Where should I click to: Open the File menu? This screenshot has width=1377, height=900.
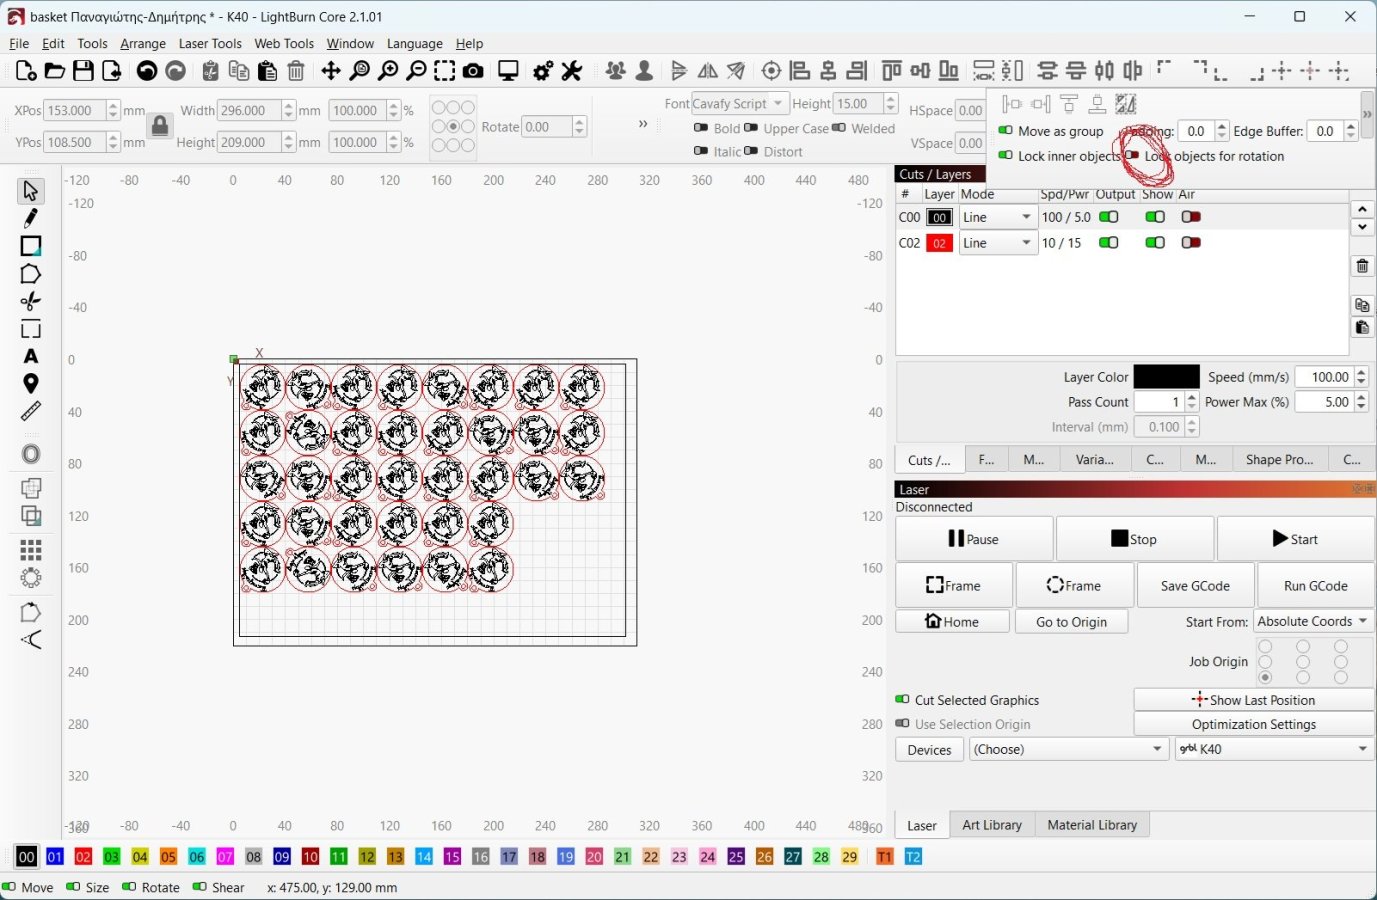(19, 43)
